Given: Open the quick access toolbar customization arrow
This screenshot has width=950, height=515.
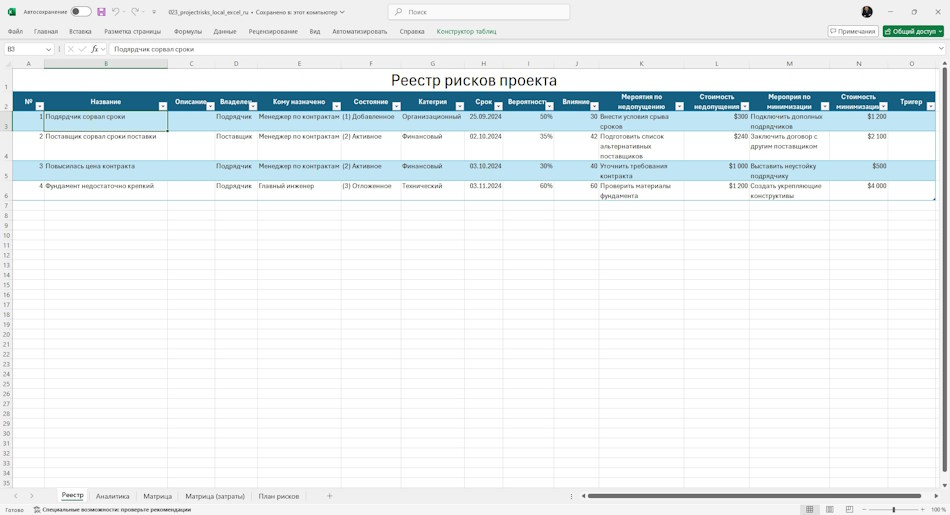Looking at the screenshot, I should pyautogui.click(x=154, y=12).
